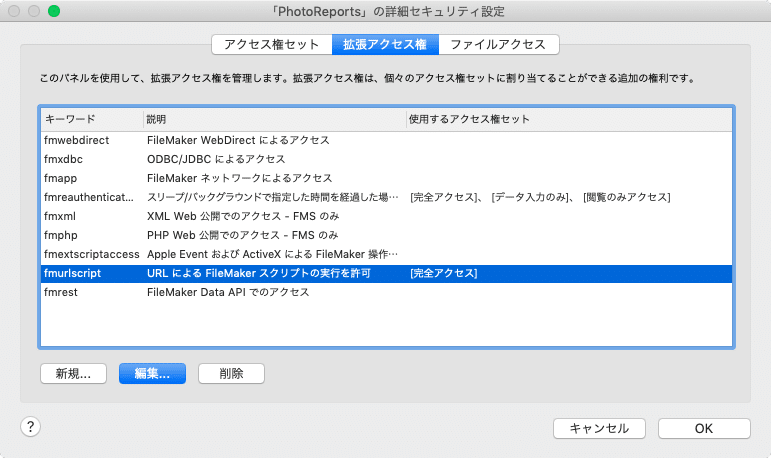The height and width of the screenshot is (458, 771).
Task: Select the fmxml keyword row
Action: (x=386, y=216)
